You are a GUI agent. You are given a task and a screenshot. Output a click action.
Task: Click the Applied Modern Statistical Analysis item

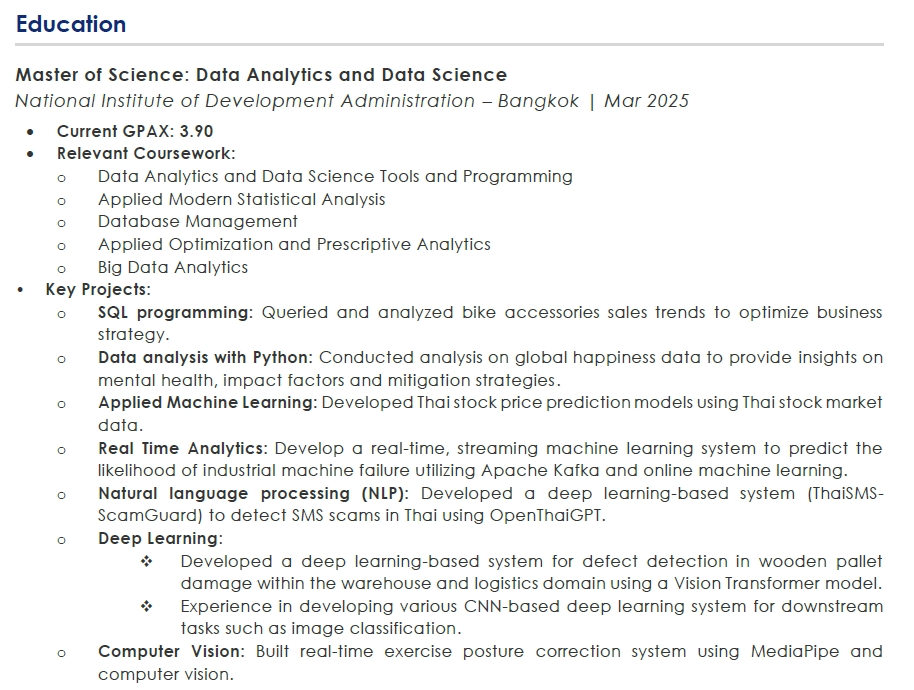click(241, 199)
